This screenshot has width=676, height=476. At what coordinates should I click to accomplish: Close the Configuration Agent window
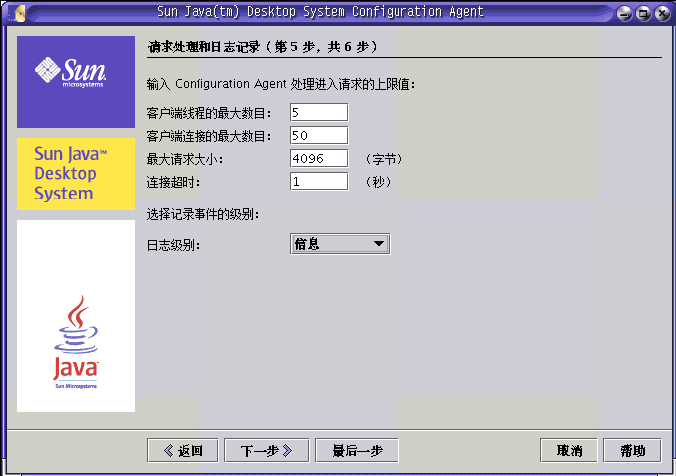pyautogui.click(x=662, y=13)
